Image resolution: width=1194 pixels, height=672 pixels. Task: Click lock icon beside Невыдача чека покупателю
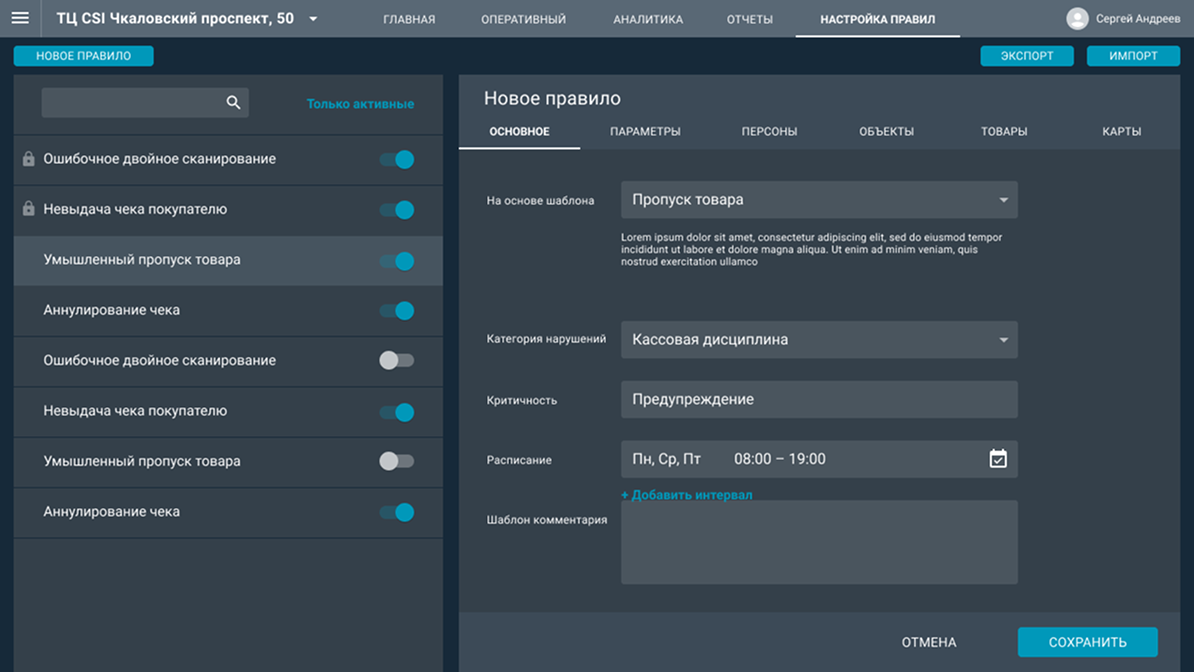[29, 209]
